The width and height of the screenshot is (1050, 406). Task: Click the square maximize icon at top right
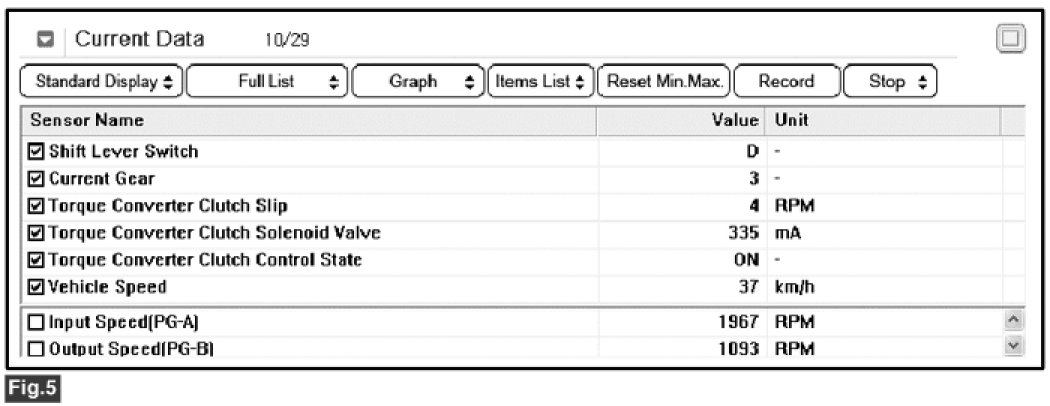[x=1011, y=39]
